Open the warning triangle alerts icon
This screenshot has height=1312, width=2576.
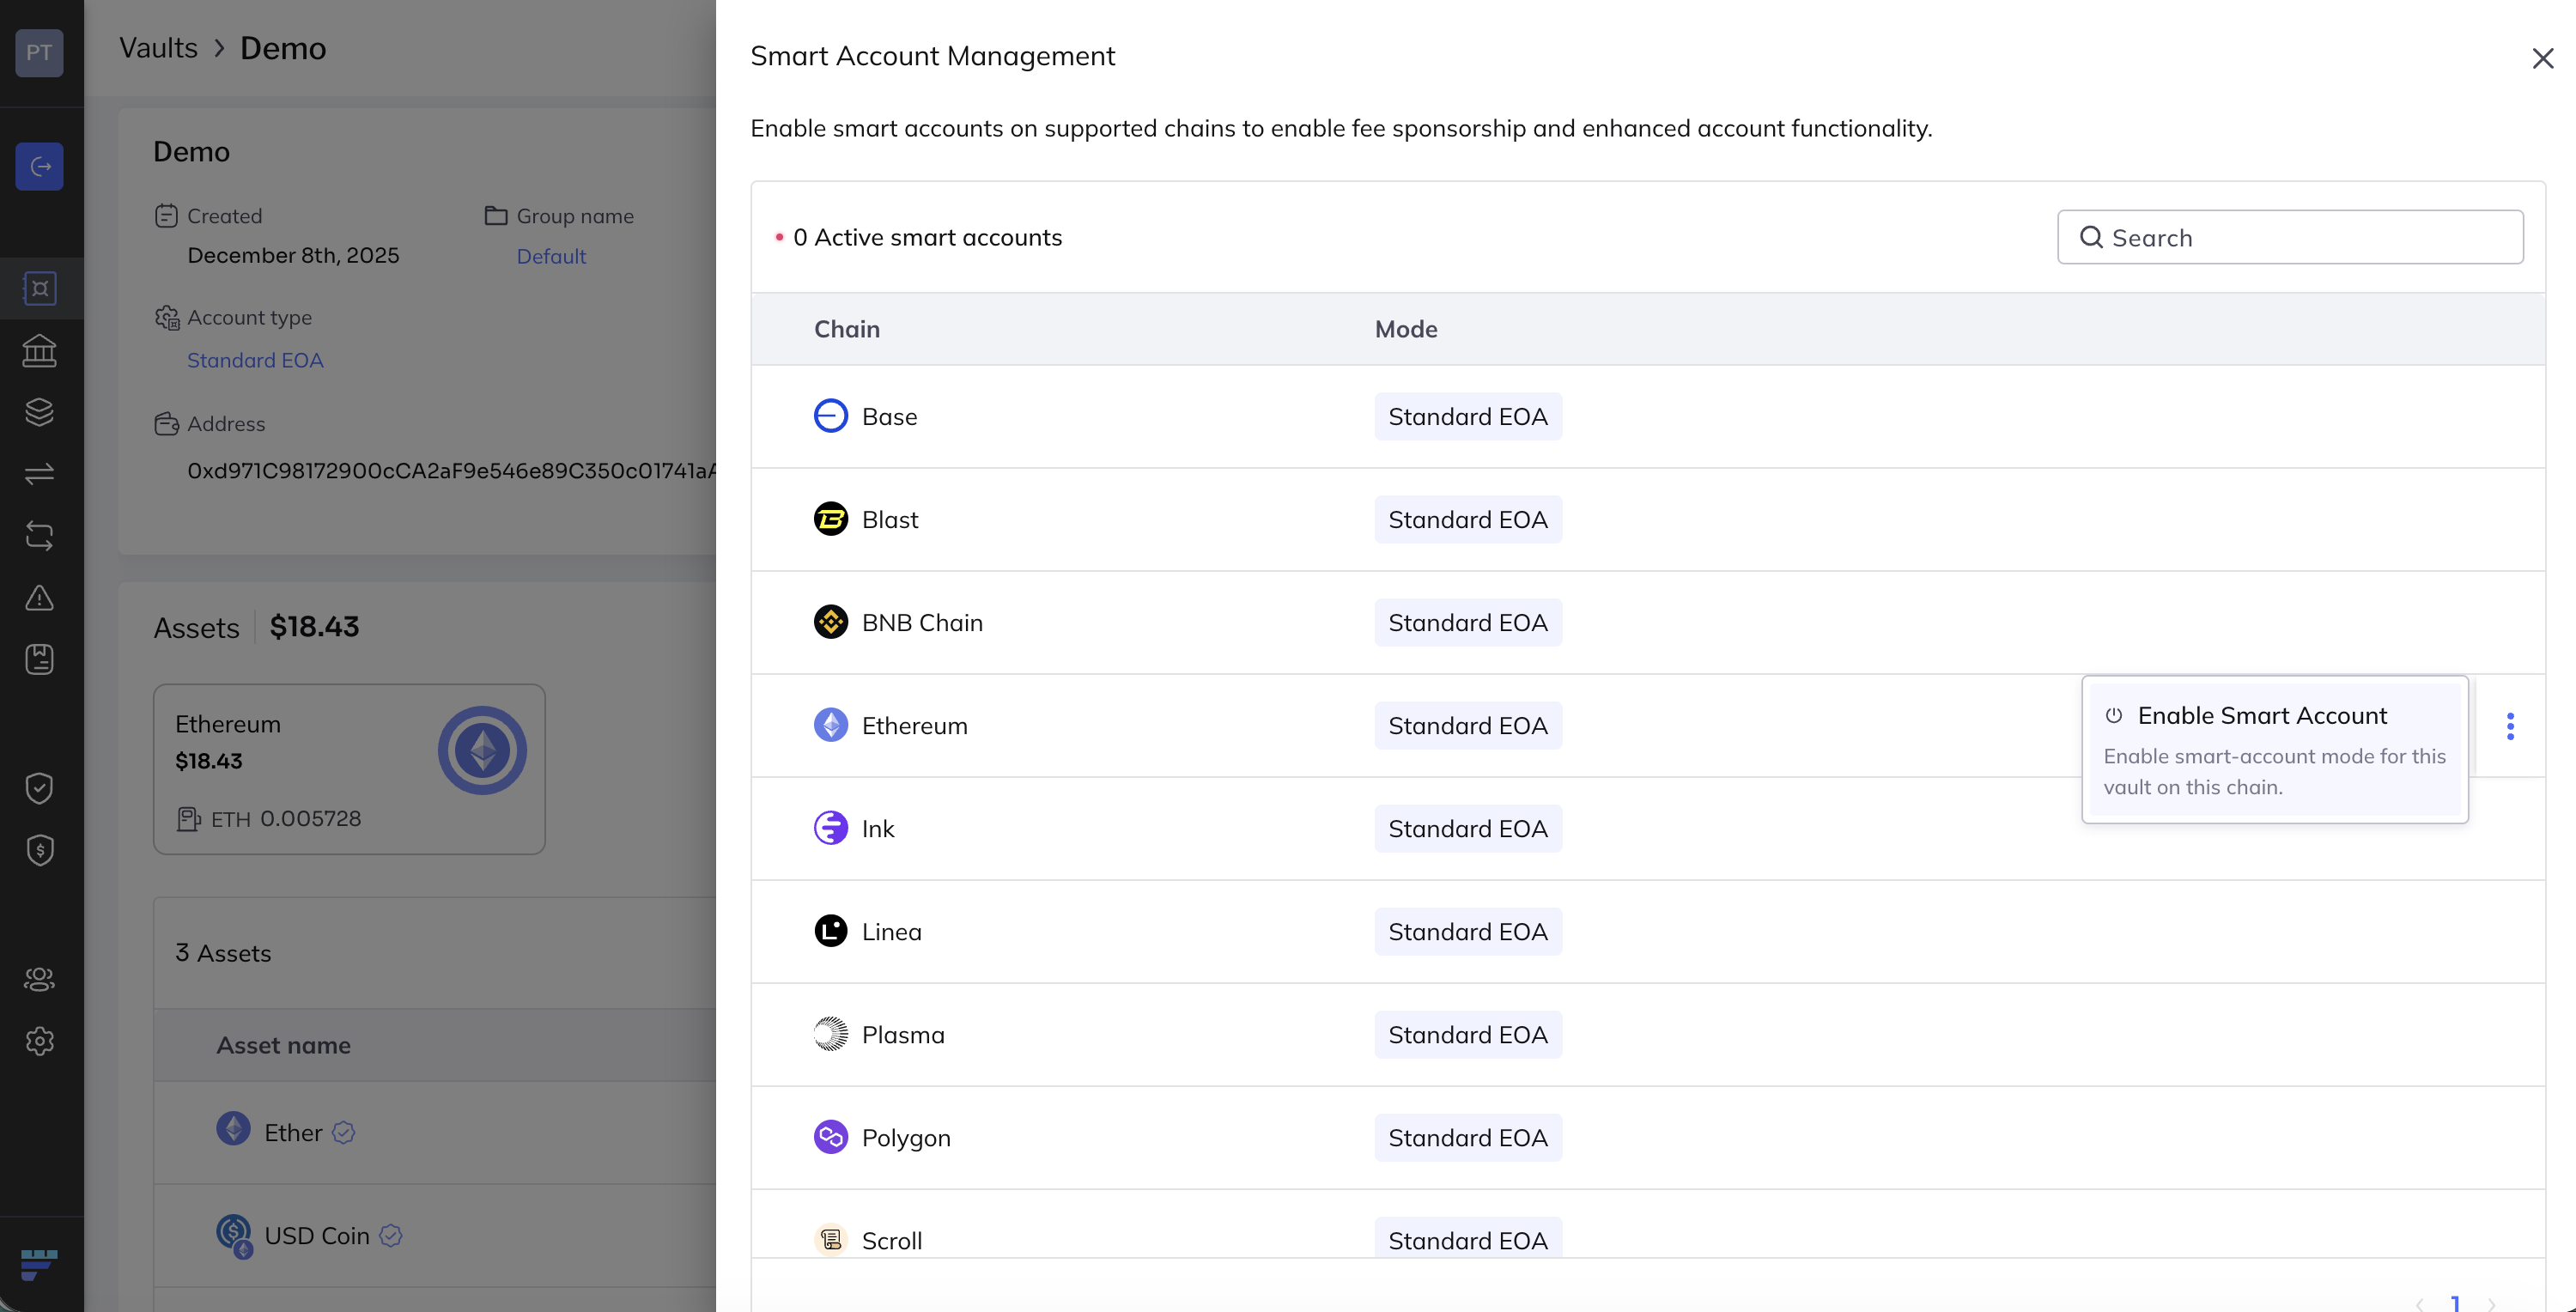(40, 598)
